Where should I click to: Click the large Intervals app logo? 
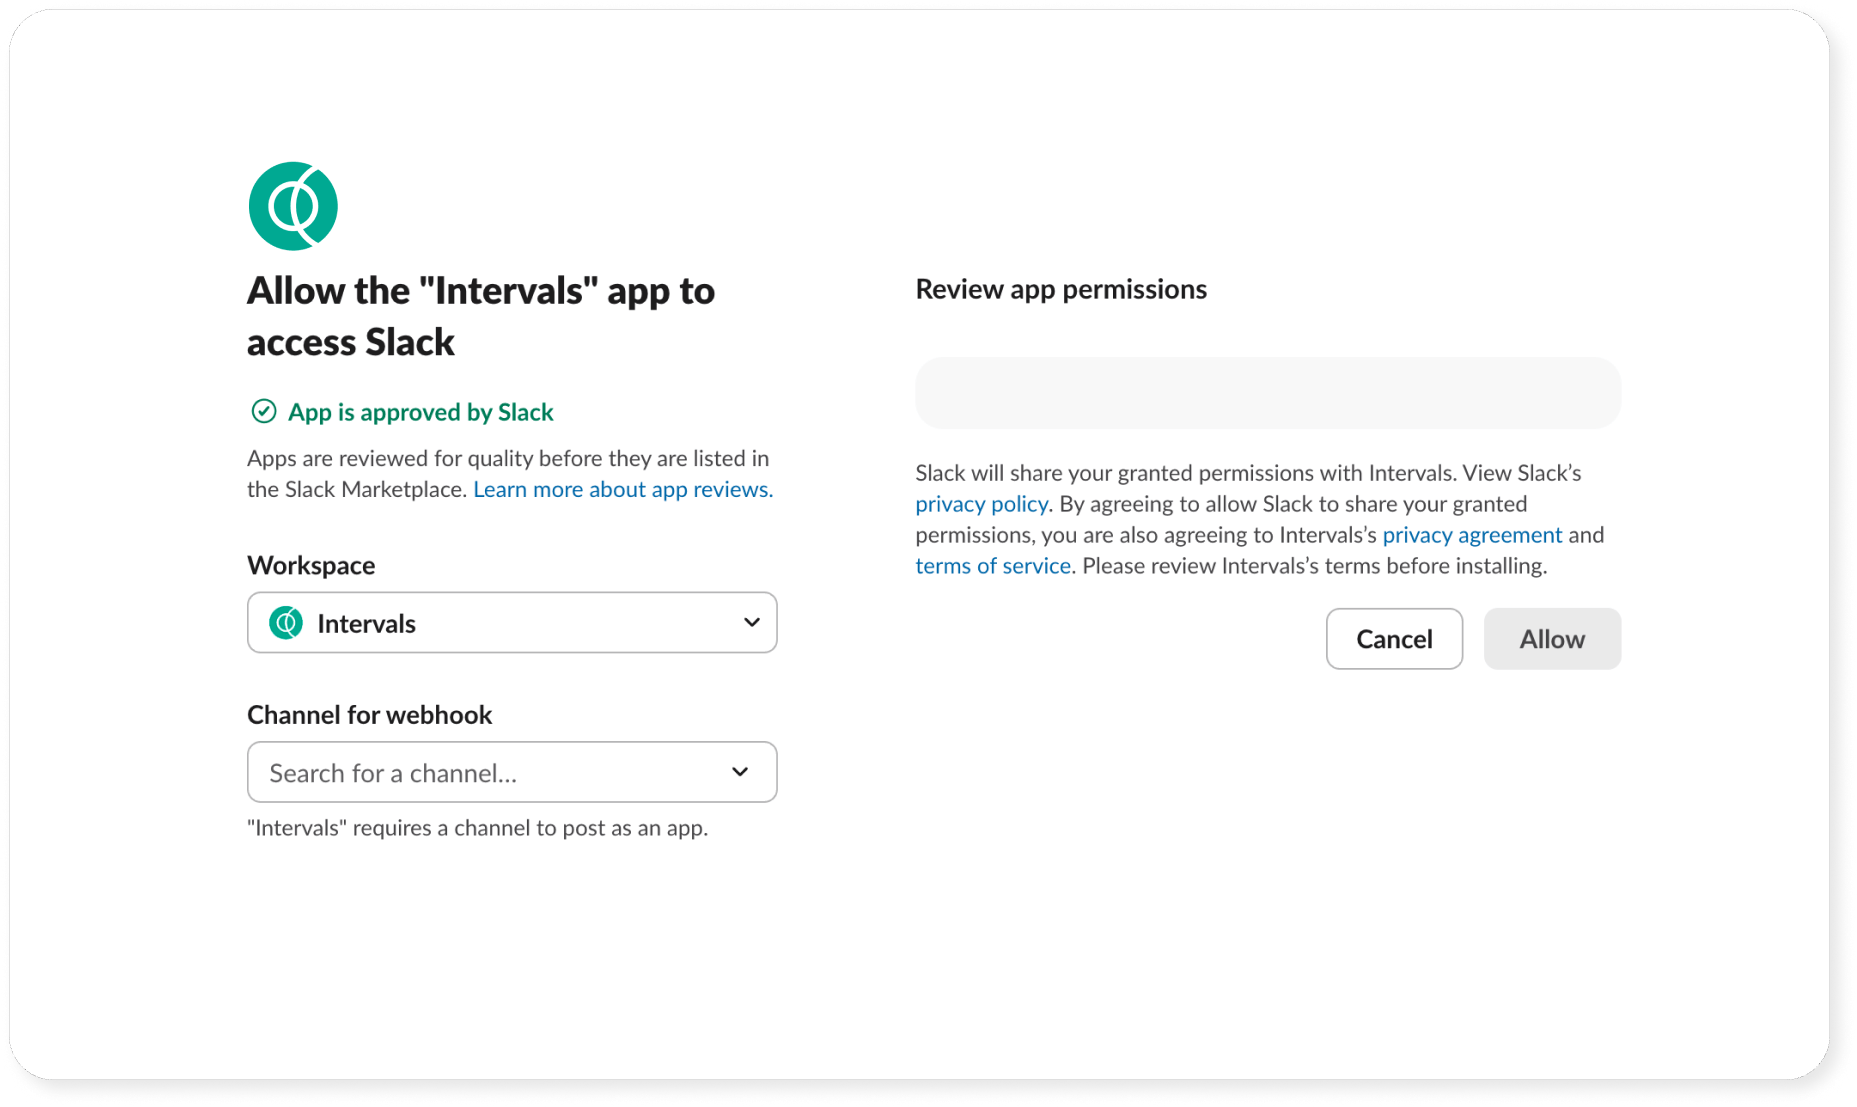tap(293, 206)
